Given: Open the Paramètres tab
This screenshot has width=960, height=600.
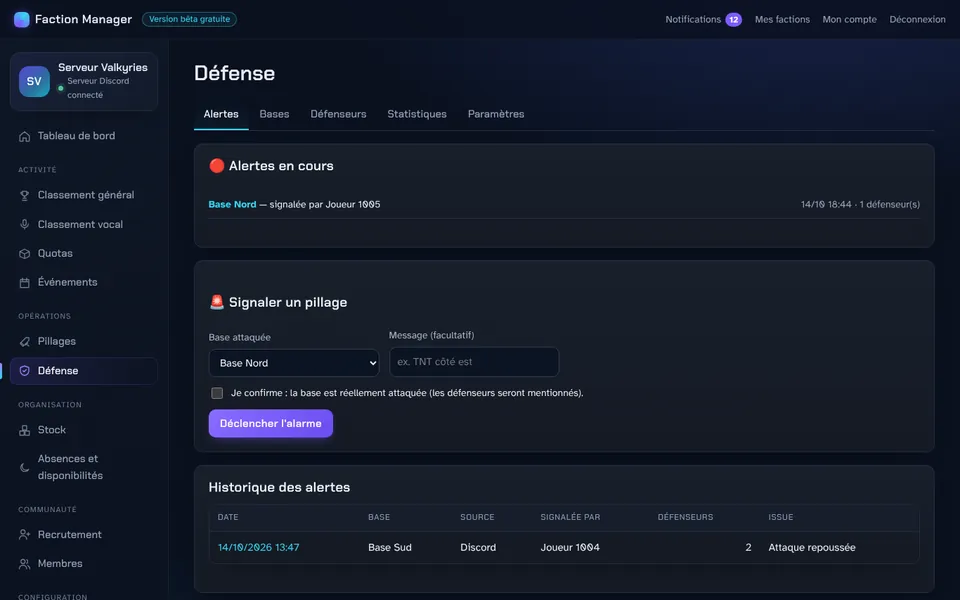Looking at the screenshot, I should (x=496, y=114).
